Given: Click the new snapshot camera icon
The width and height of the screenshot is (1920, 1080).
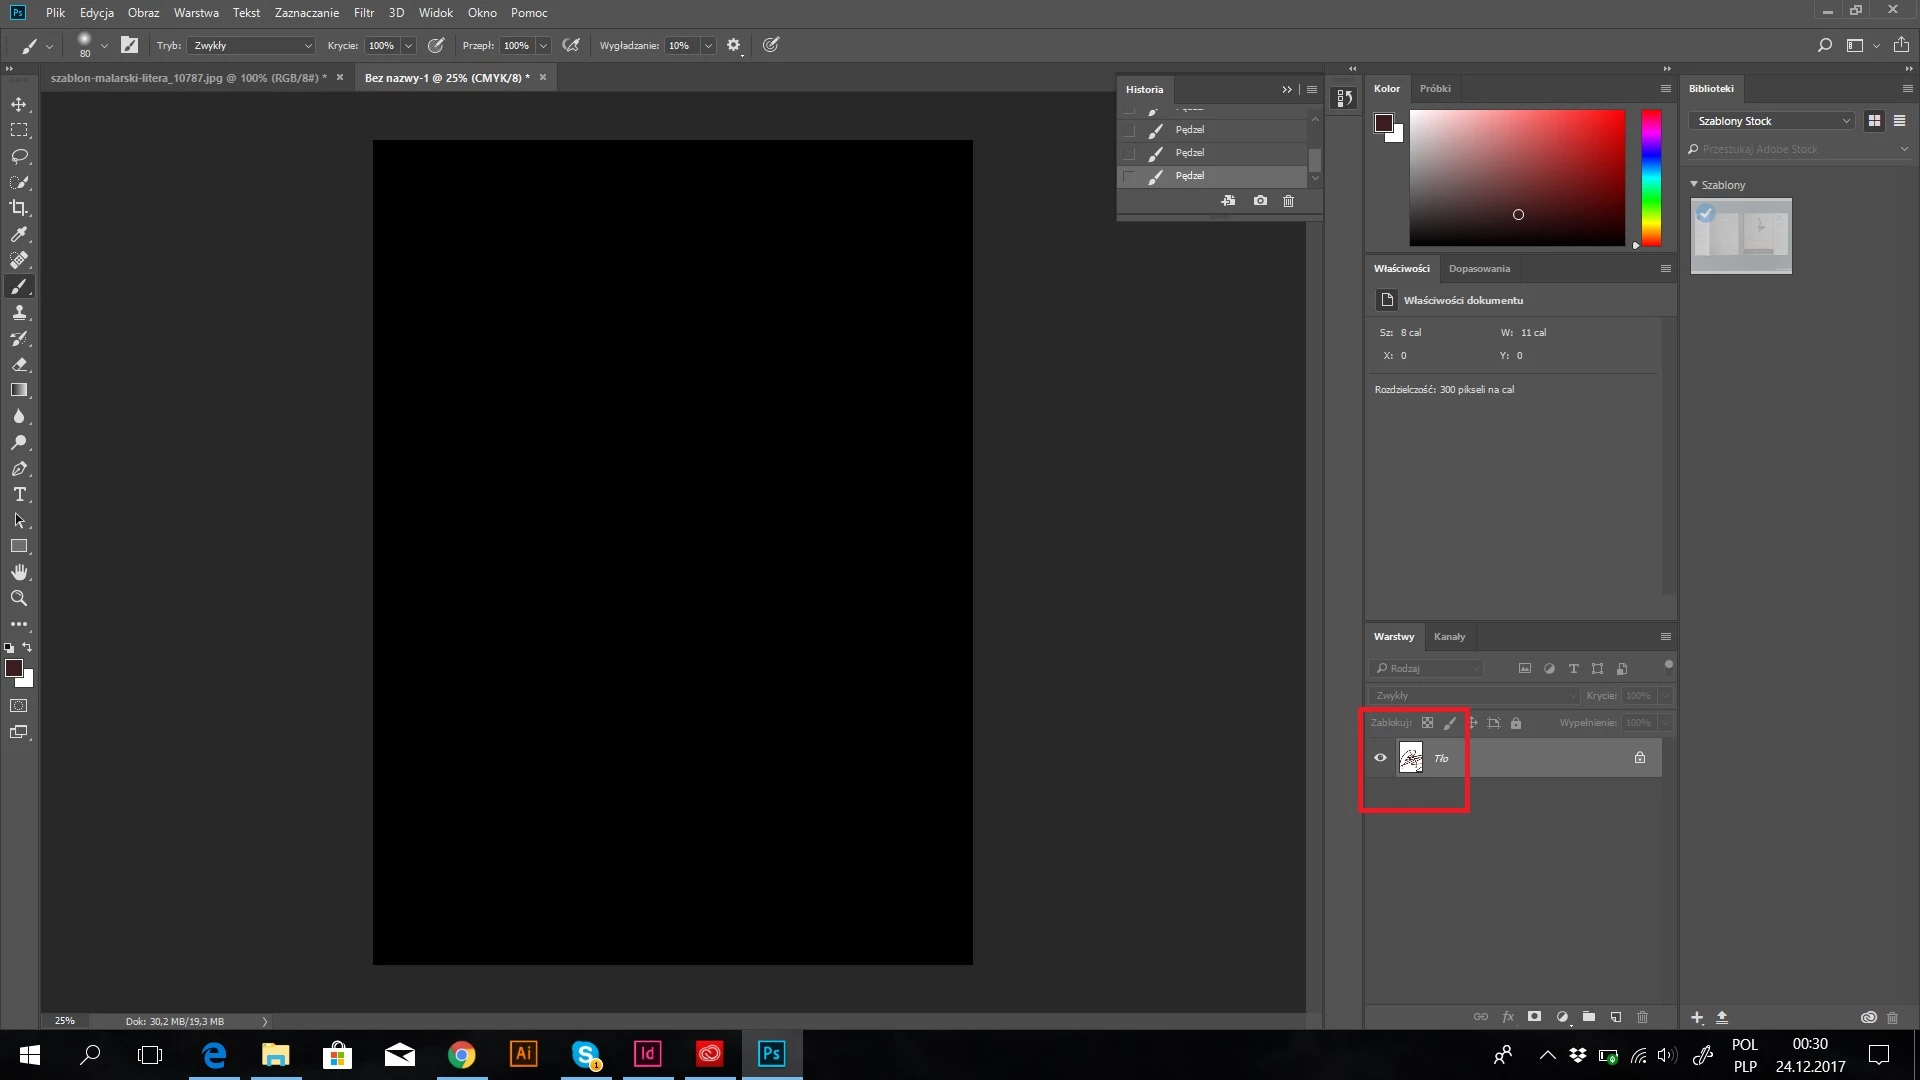Looking at the screenshot, I should 1260,201.
